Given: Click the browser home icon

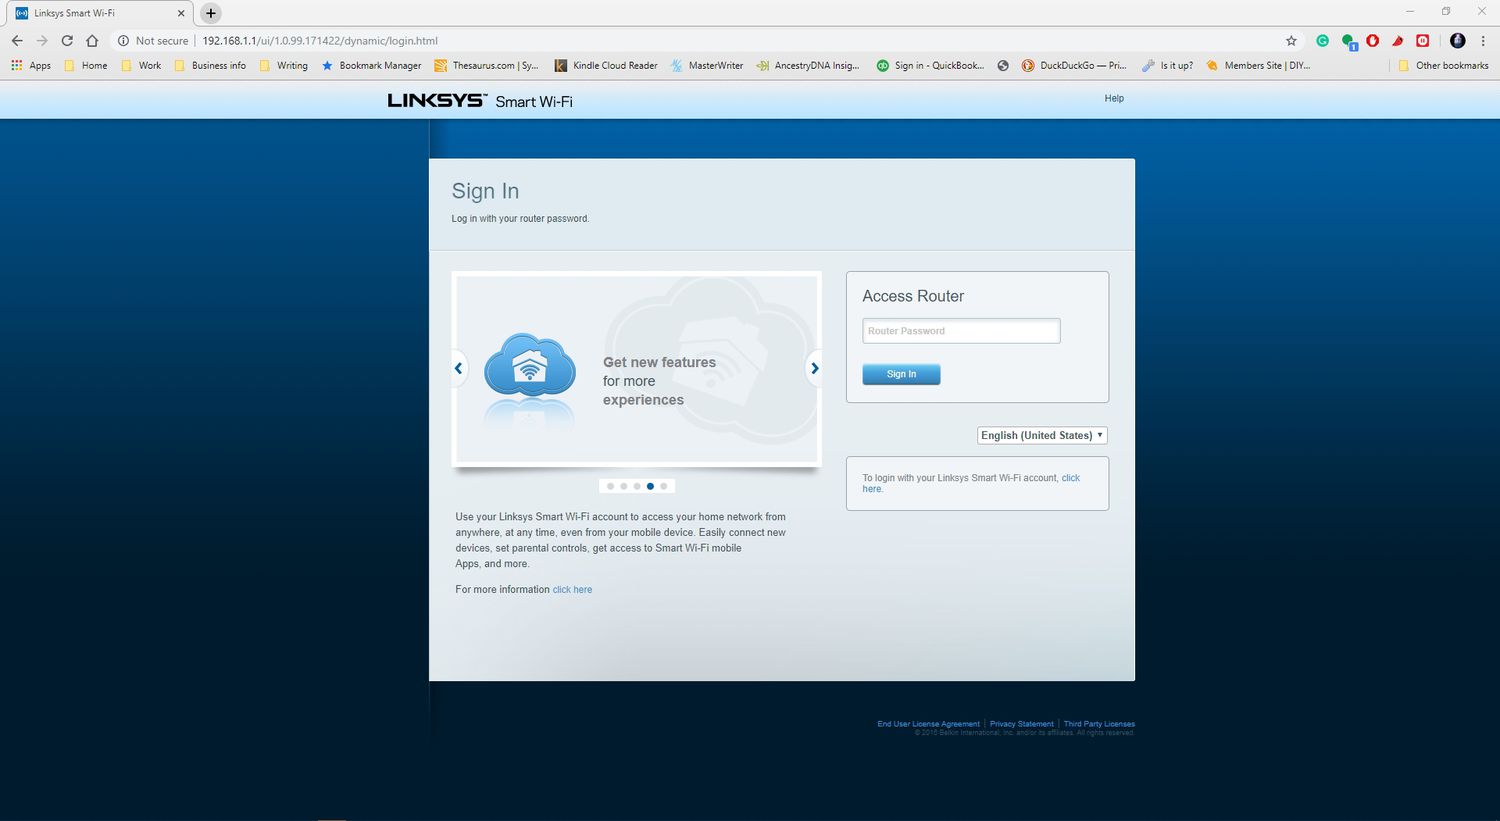Looking at the screenshot, I should click(92, 41).
